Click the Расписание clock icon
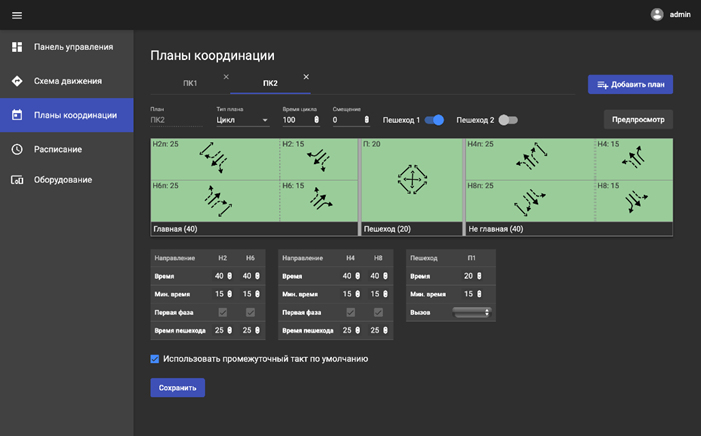Viewport: 701px width, 436px height. [17, 149]
